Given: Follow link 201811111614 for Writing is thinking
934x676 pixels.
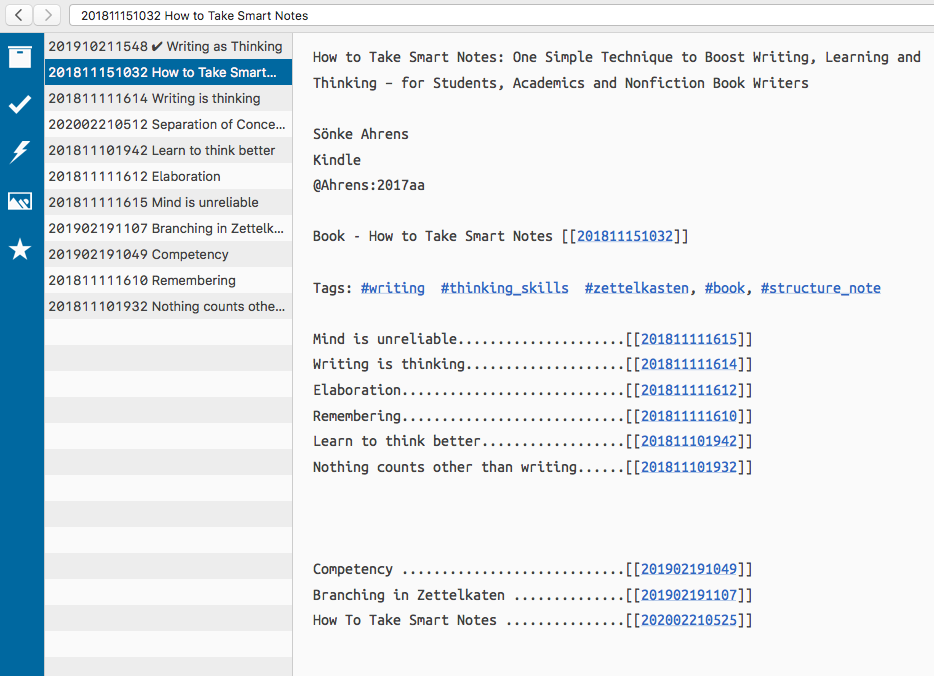Looking at the screenshot, I should coord(689,365).
